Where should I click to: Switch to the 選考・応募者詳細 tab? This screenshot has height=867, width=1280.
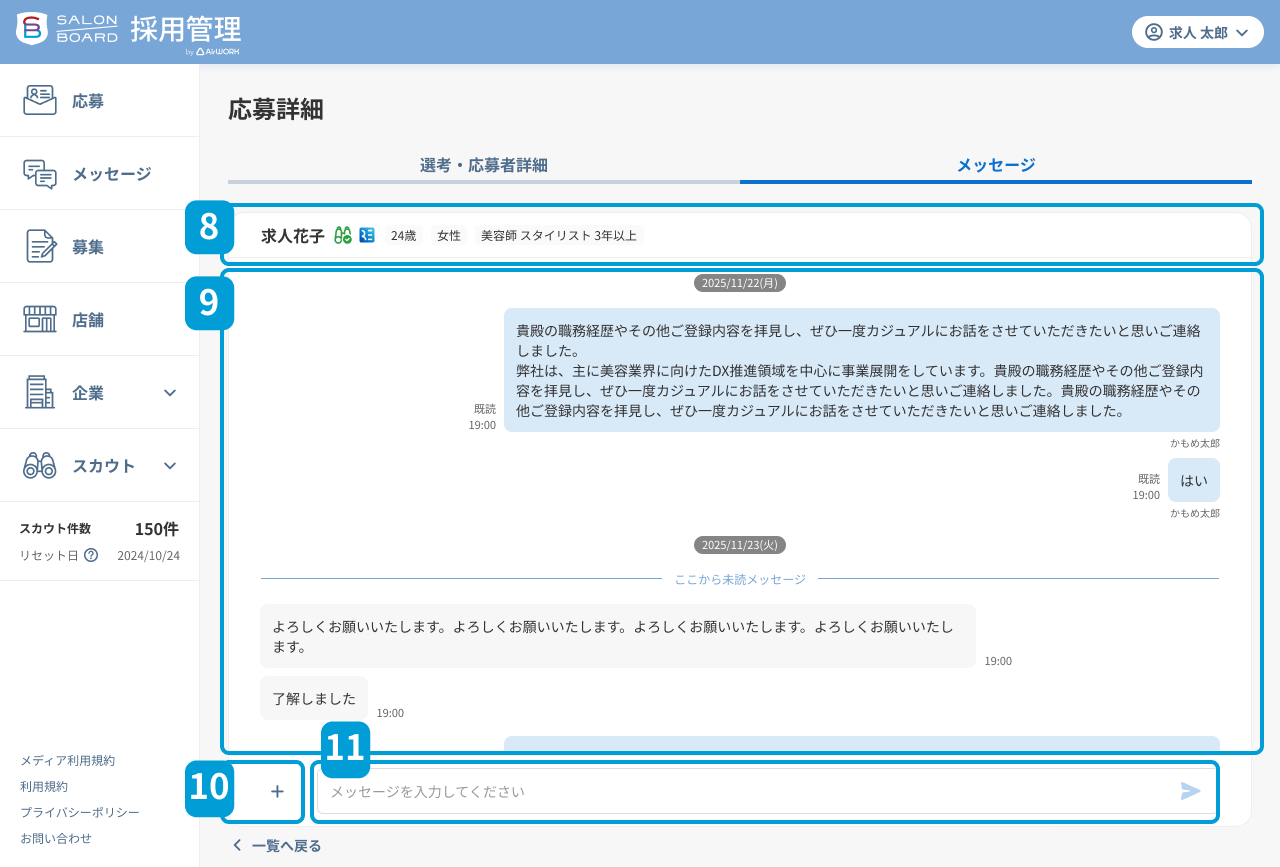483,164
